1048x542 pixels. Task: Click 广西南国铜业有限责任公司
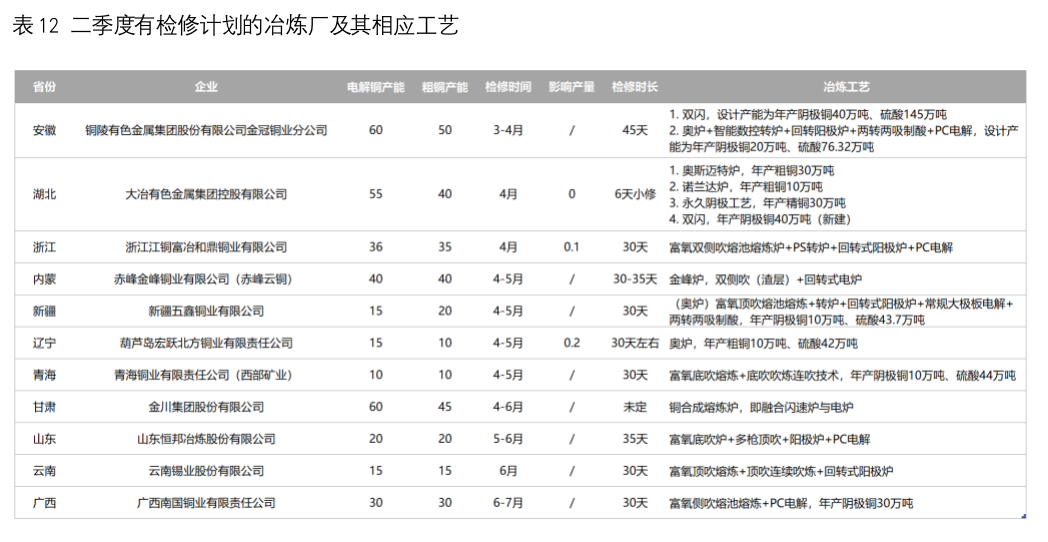(x=206, y=503)
